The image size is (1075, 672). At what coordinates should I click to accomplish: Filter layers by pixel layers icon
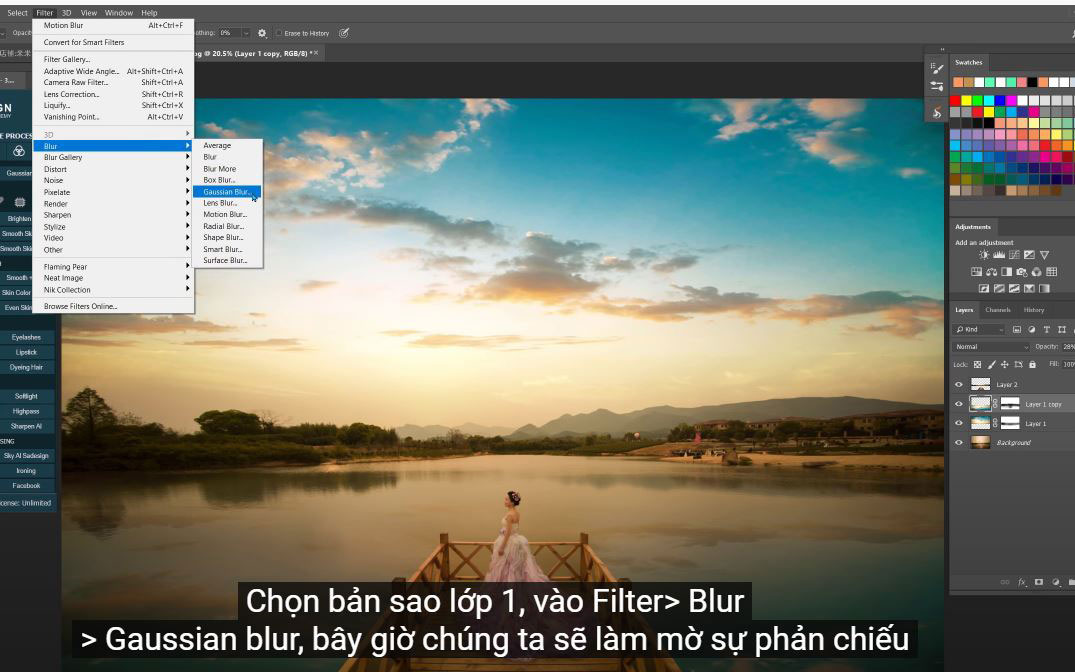pos(1017,330)
